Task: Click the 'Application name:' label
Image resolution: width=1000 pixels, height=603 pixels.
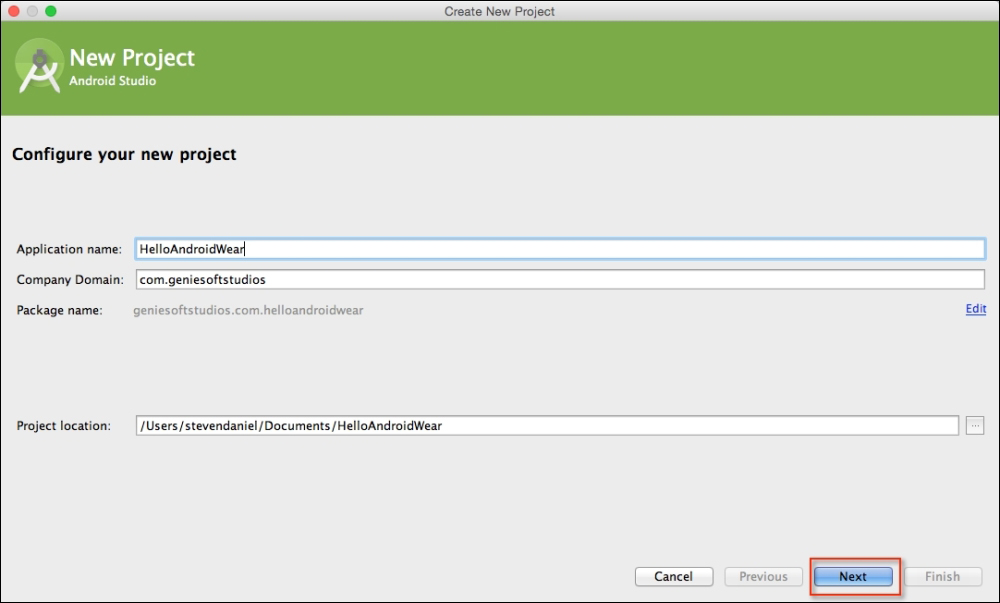Action: click(69, 249)
